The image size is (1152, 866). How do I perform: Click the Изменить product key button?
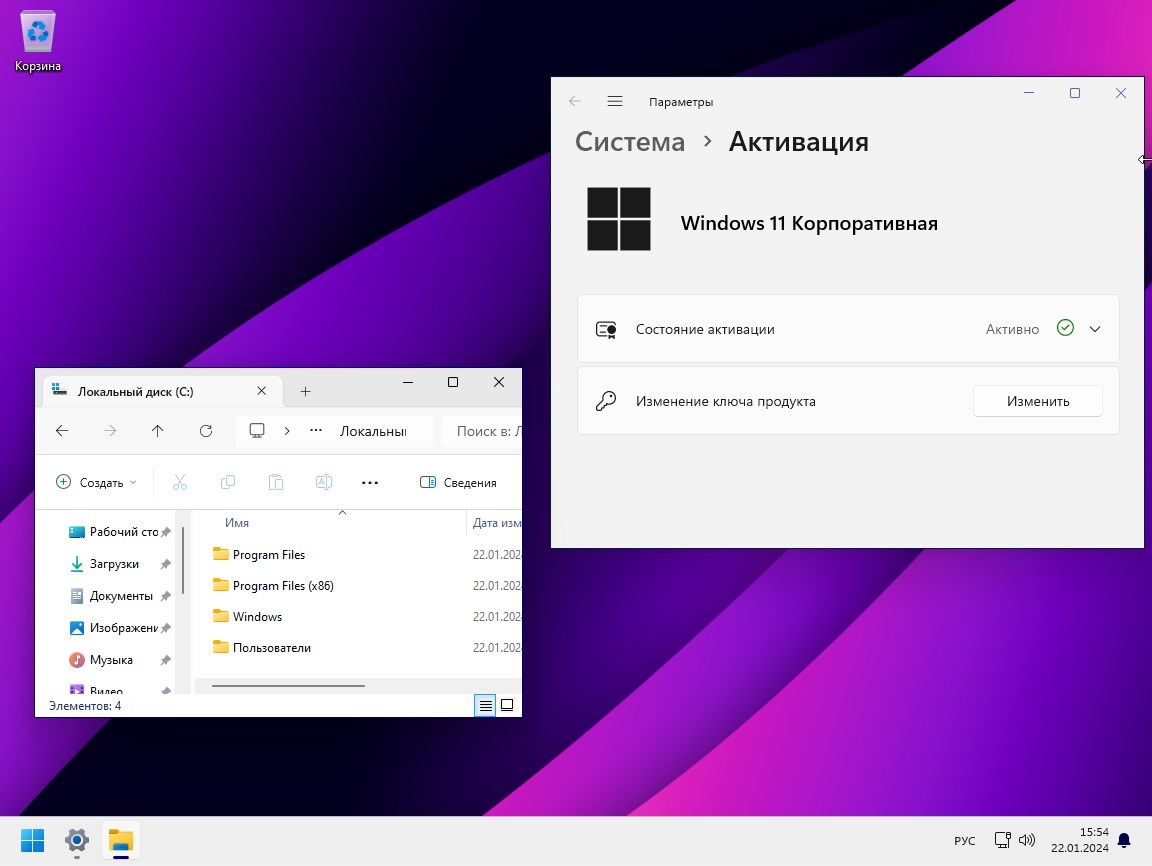[1037, 401]
